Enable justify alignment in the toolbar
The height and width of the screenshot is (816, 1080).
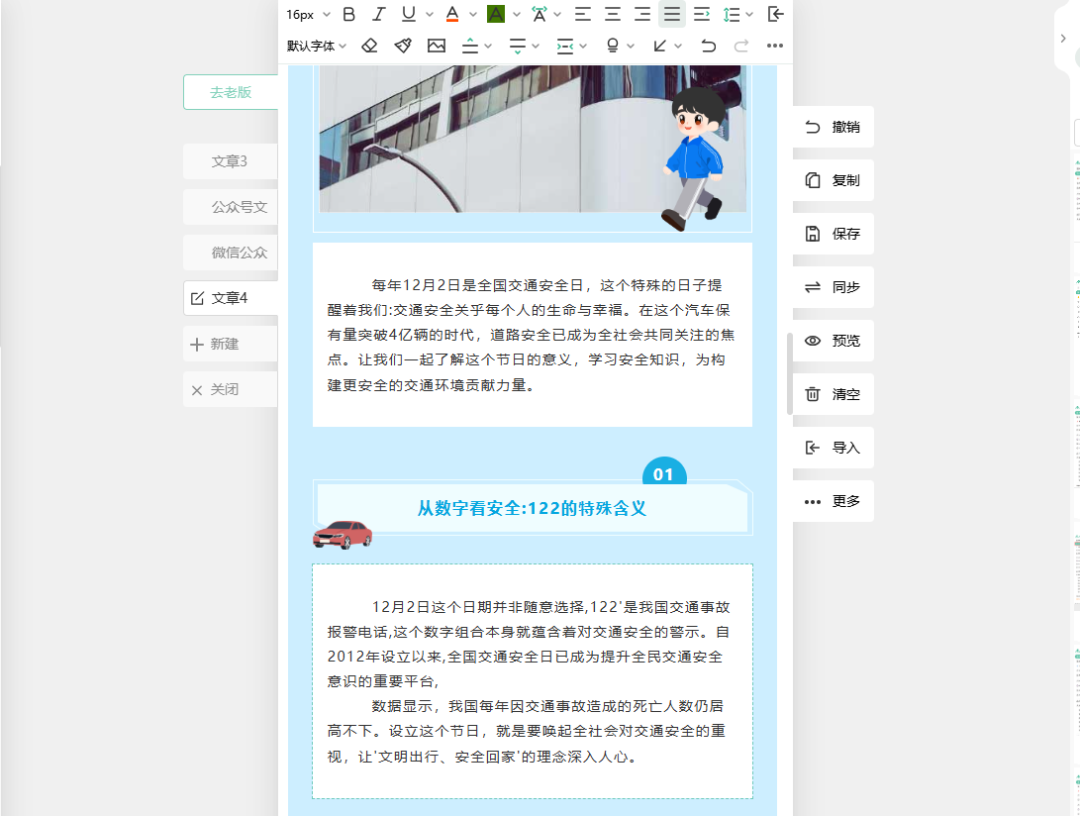coord(672,14)
